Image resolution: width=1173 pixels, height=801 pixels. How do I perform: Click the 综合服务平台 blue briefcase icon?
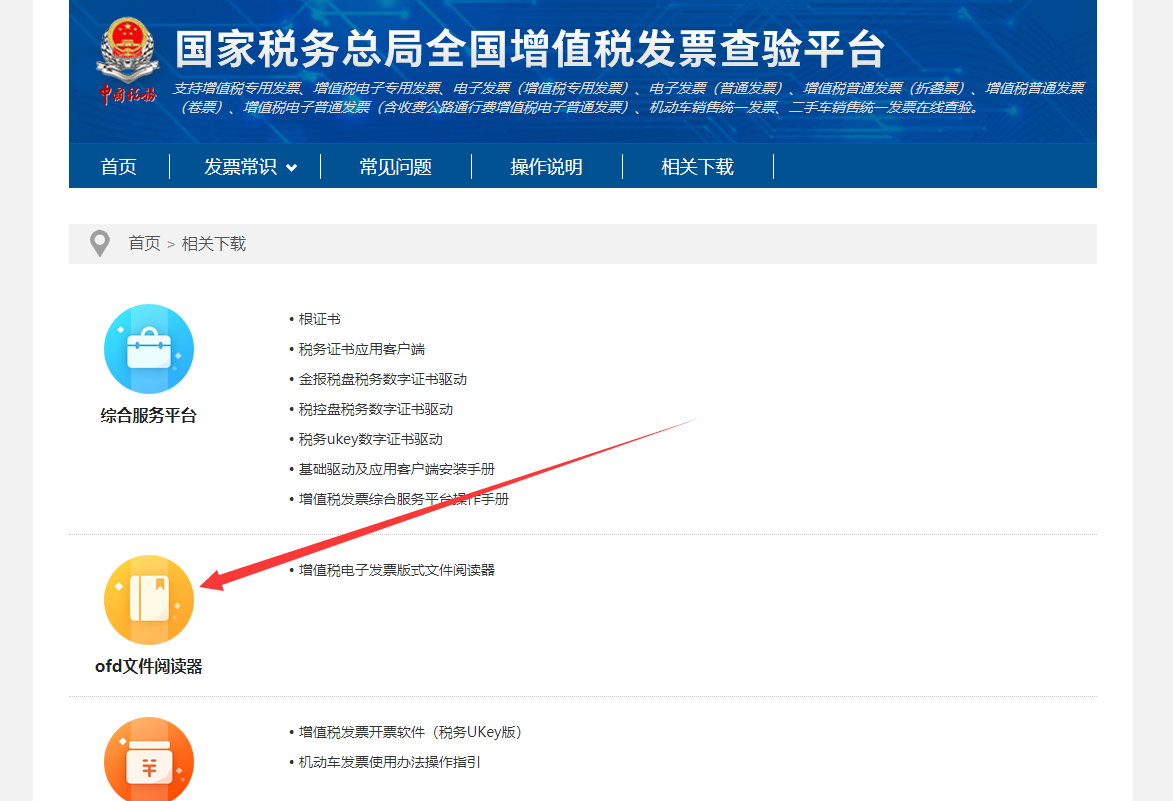point(148,349)
